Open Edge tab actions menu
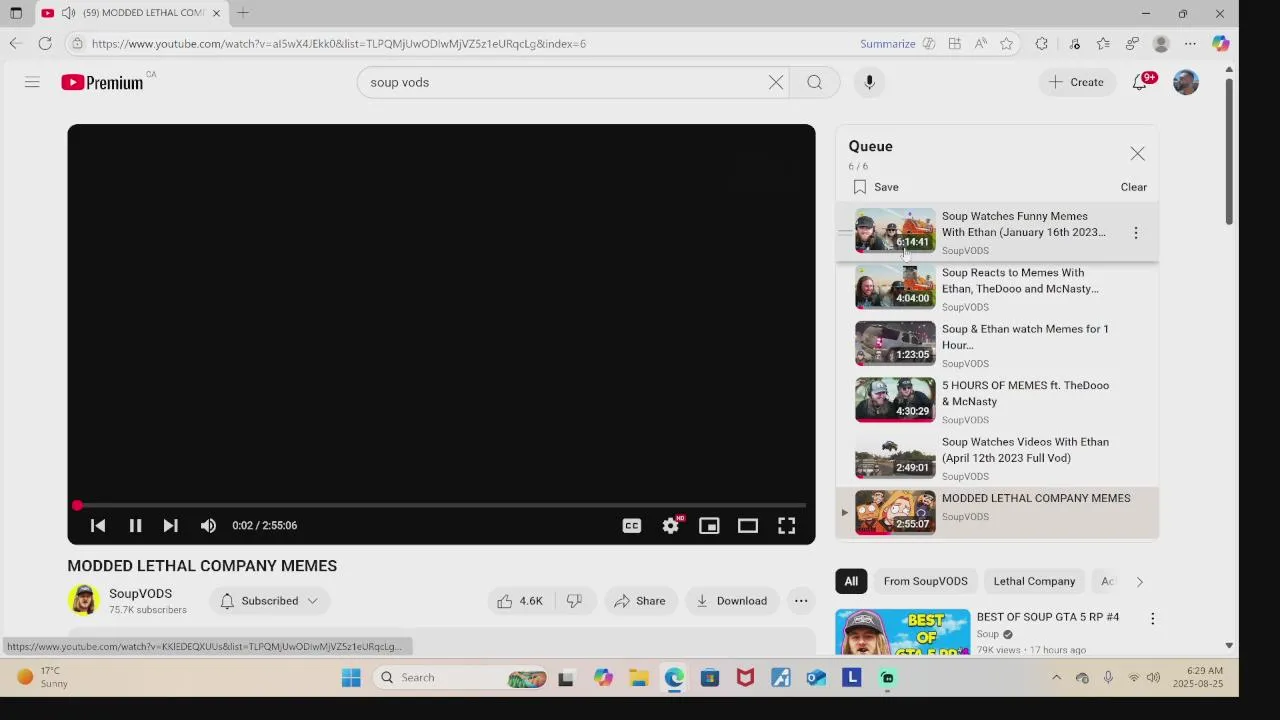Screen dimensions: 1280x720 point(16,13)
